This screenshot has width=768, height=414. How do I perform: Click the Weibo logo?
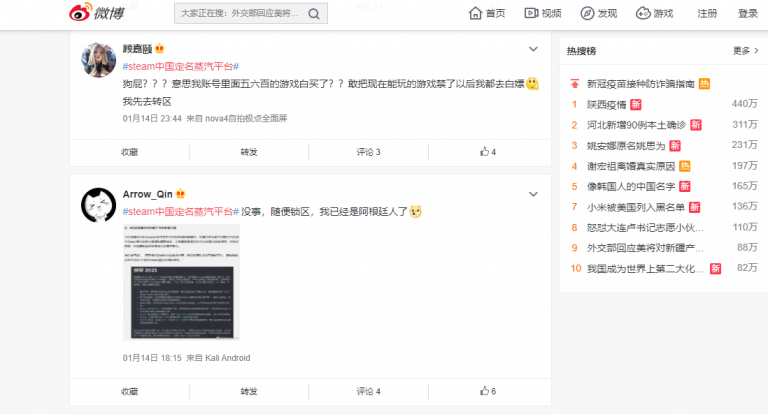(96, 12)
